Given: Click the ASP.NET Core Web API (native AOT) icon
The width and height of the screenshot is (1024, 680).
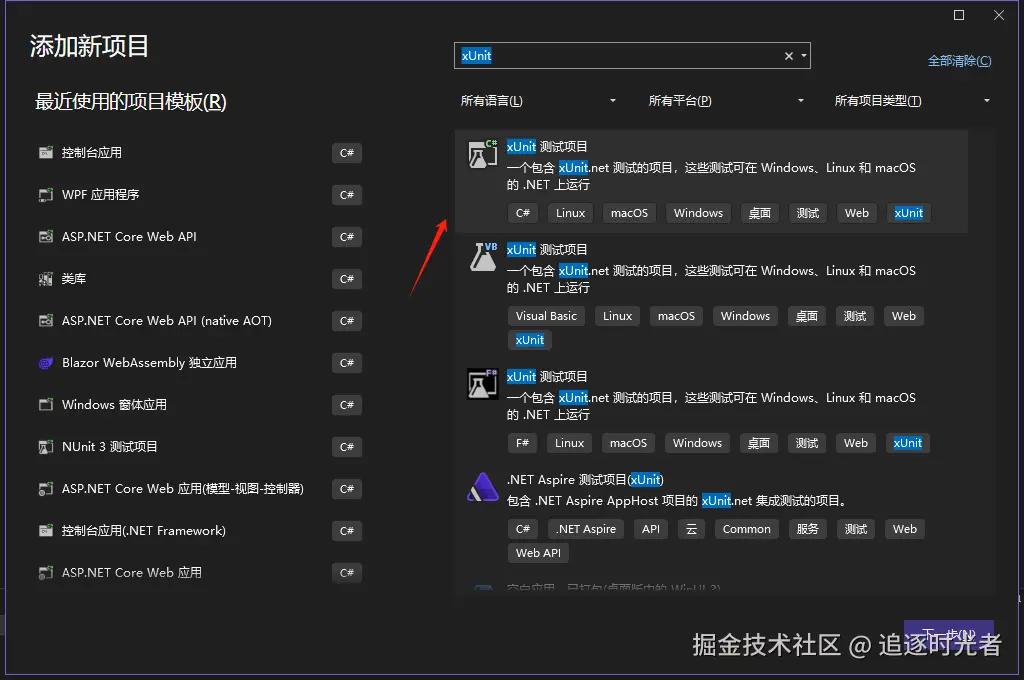Looking at the screenshot, I should click(46, 321).
